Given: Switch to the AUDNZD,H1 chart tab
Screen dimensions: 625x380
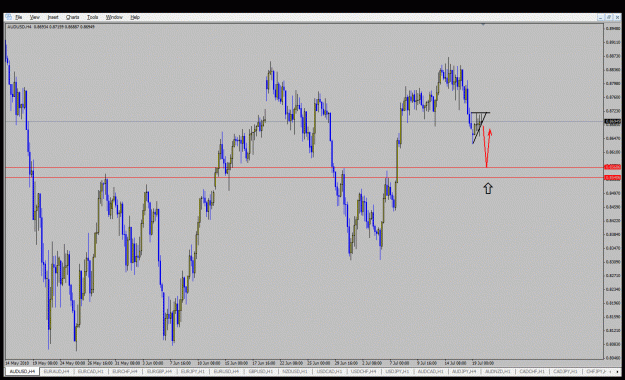Looking at the screenshot, I should click(x=498, y=371).
